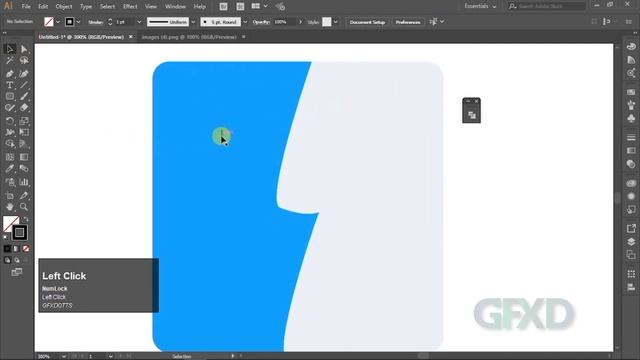
Task: Expand the opacity slider arrow
Action: (x=301, y=22)
